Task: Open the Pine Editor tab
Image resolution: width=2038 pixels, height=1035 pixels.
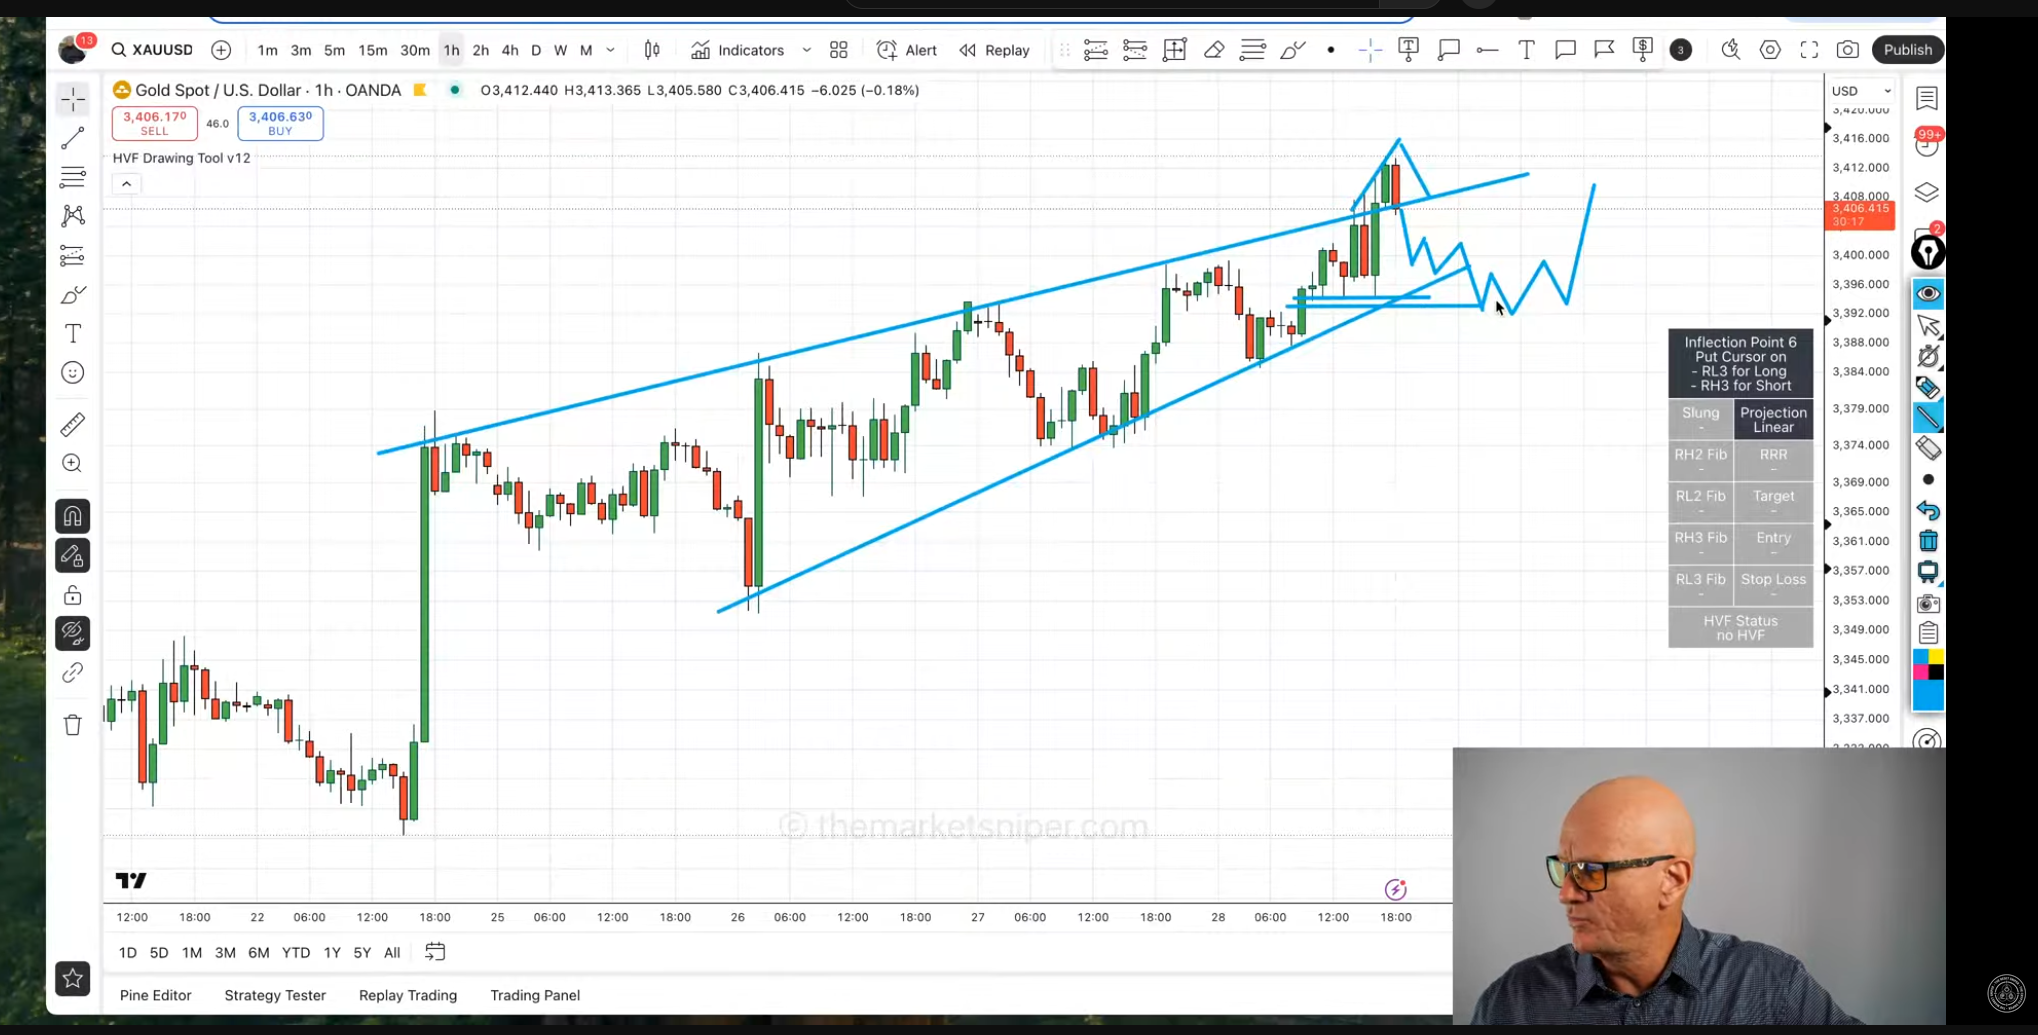Action: (x=155, y=995)
